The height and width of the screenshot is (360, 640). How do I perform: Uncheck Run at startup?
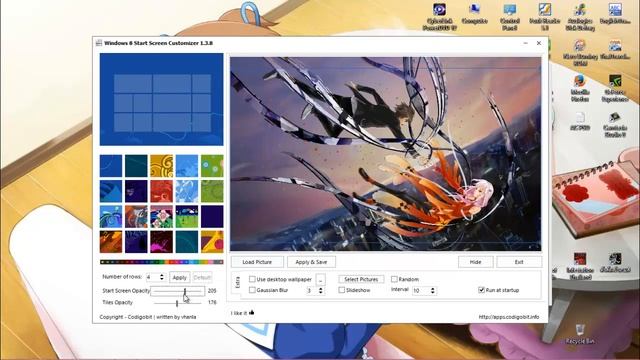tap(481, 290)
